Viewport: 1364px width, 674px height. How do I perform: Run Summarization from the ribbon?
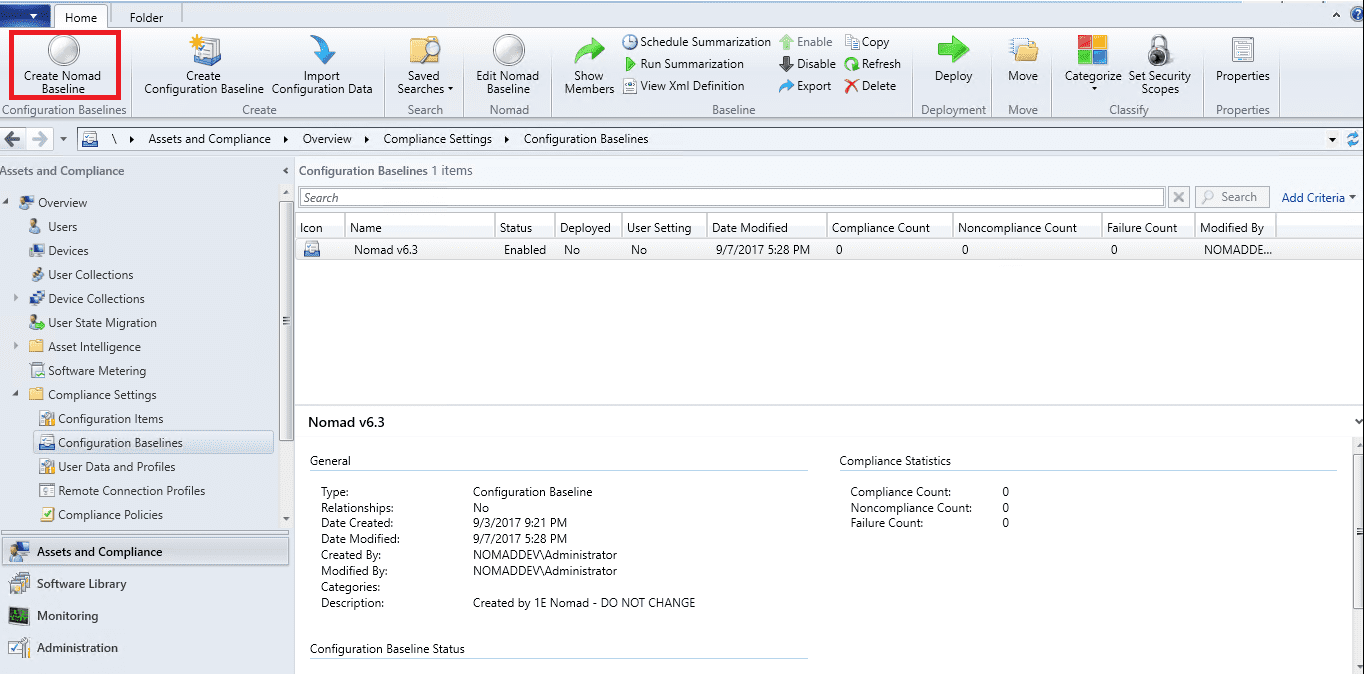(x=684, y=64)
